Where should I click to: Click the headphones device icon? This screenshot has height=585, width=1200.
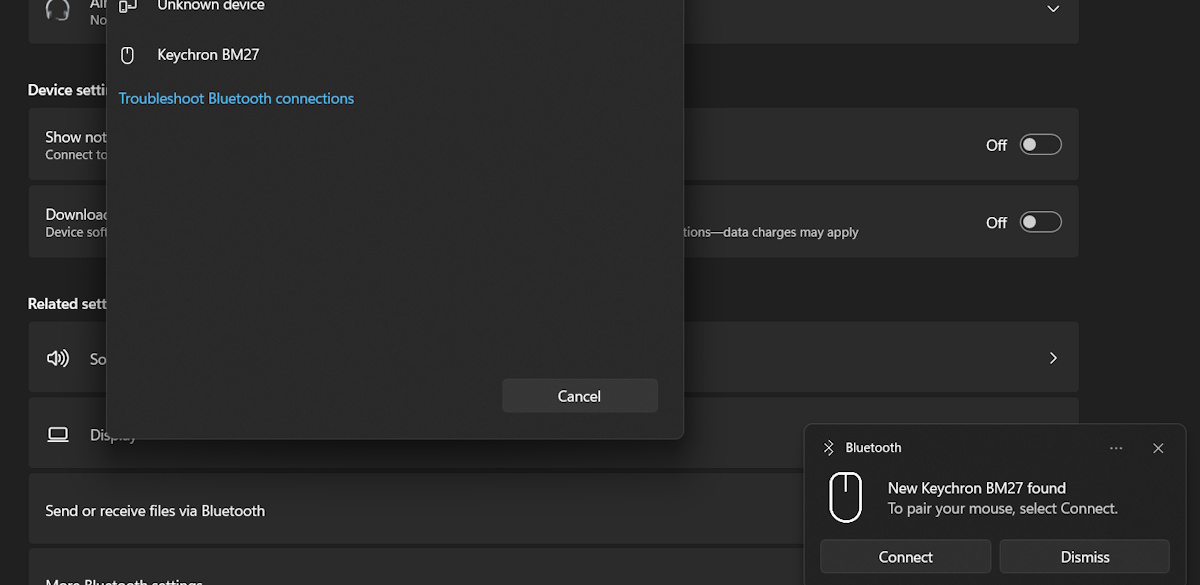click(58, 9)
